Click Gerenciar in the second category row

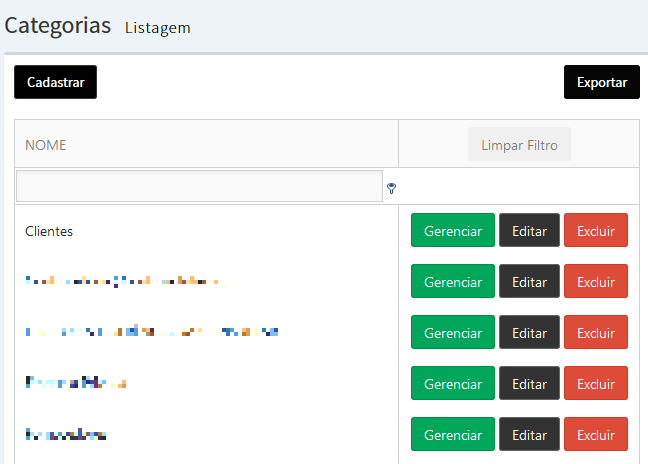tap(453, 281)
